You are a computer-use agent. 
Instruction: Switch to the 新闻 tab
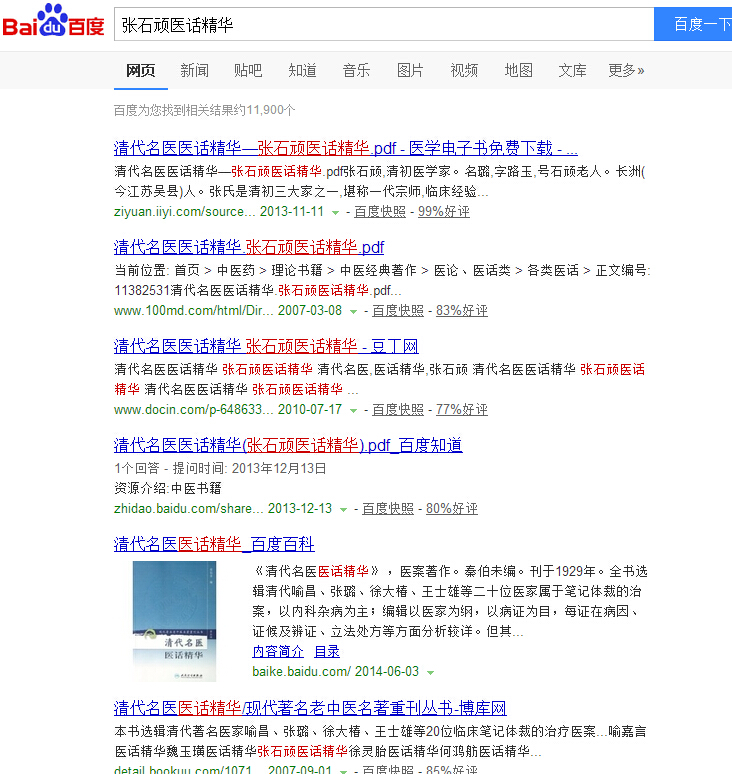(194, 71)
